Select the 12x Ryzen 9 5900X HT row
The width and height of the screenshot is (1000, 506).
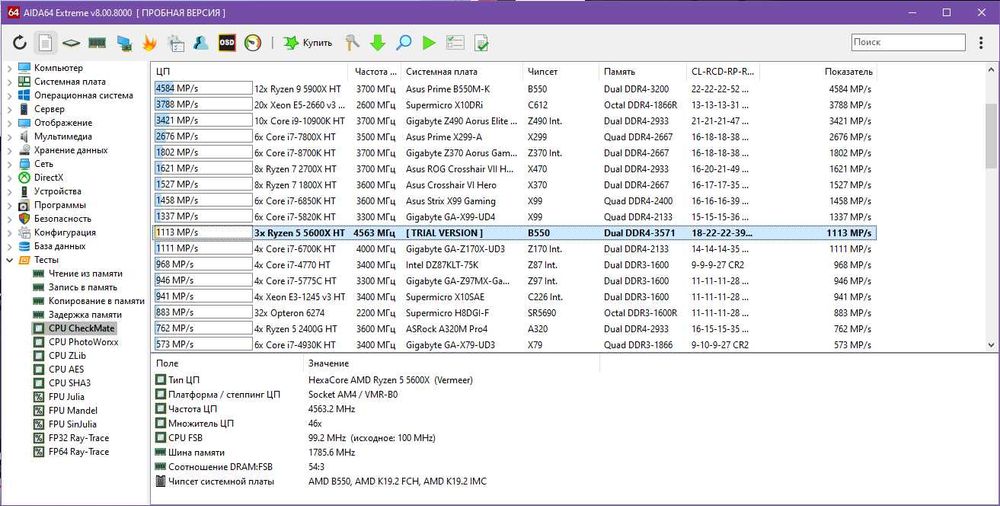click(514, 89)
